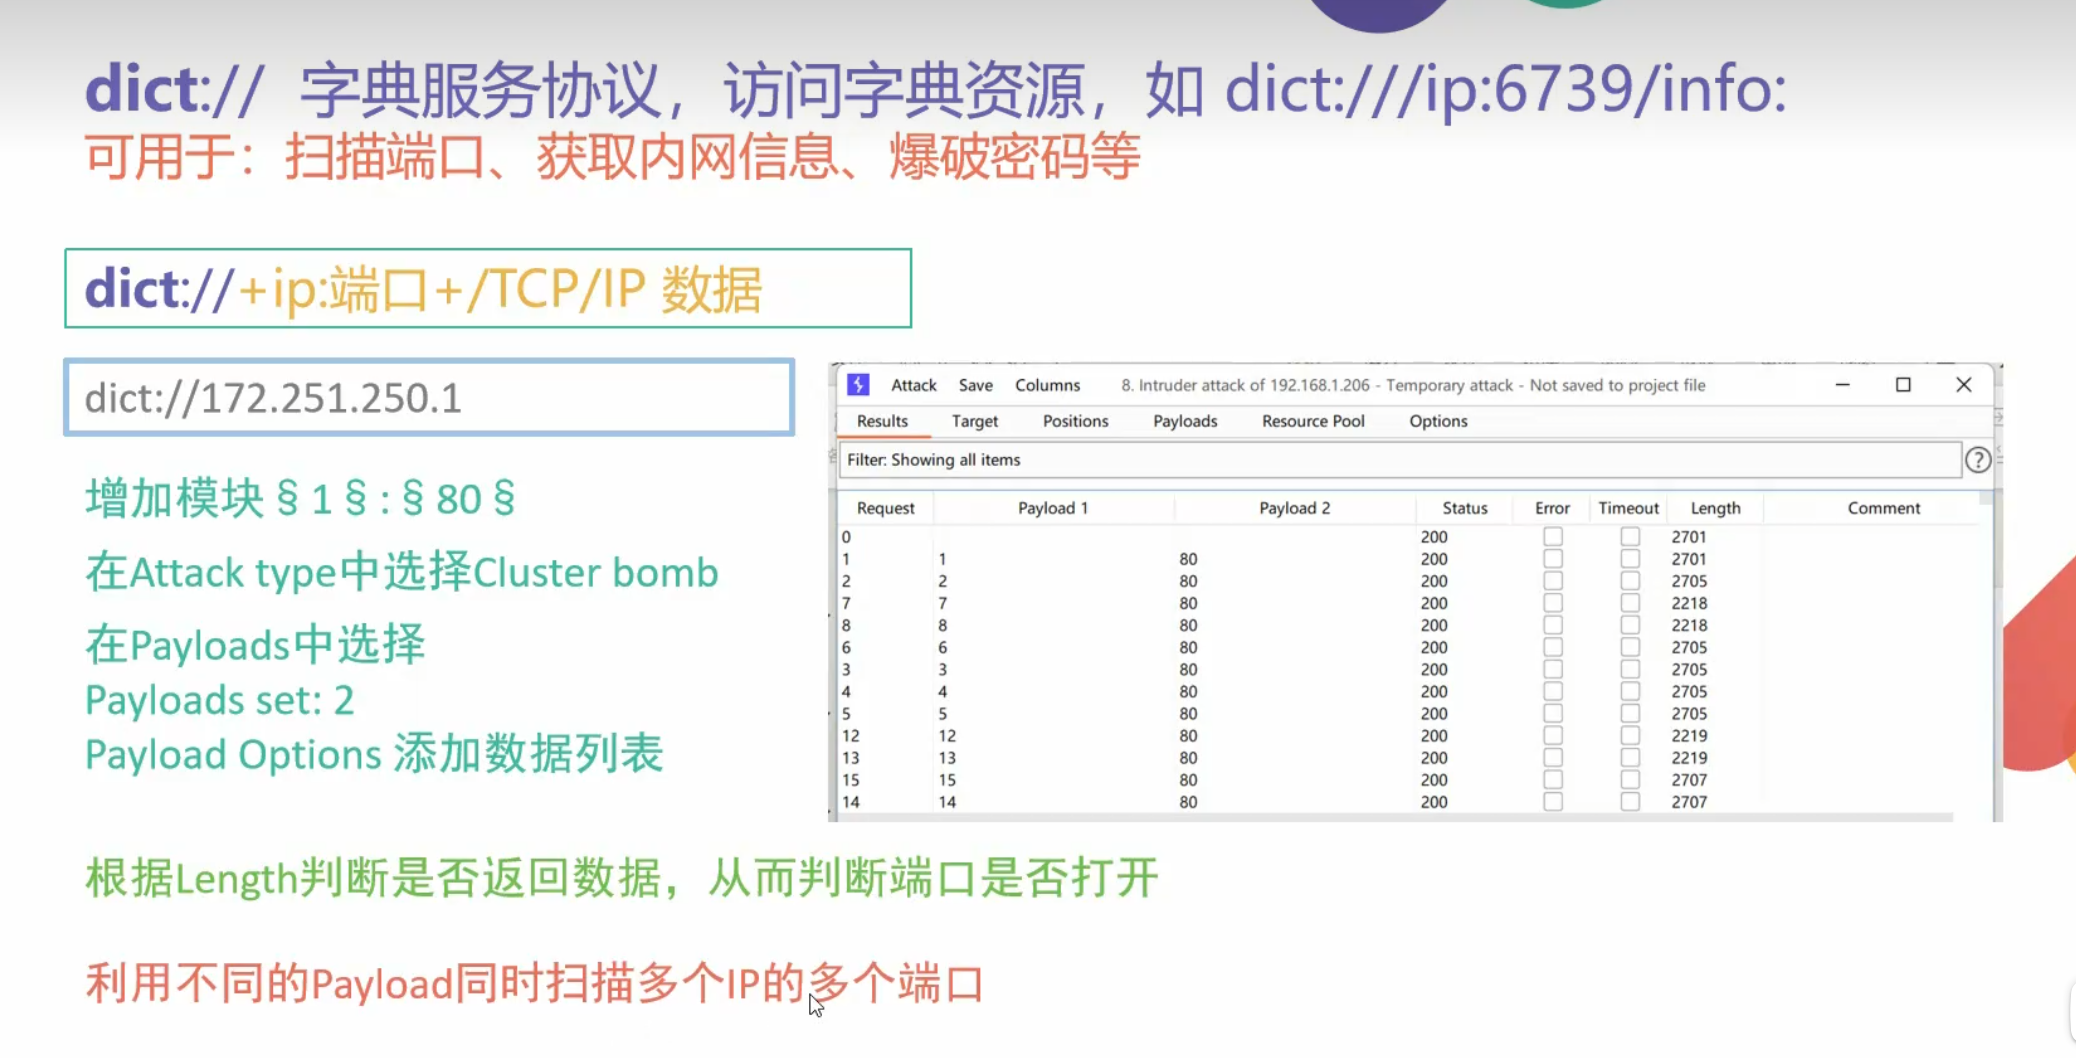Image resolution: width=2076 pixels, height=1058 pixels.
Task: Open the Save menu
Action: [x=975, y=385]
